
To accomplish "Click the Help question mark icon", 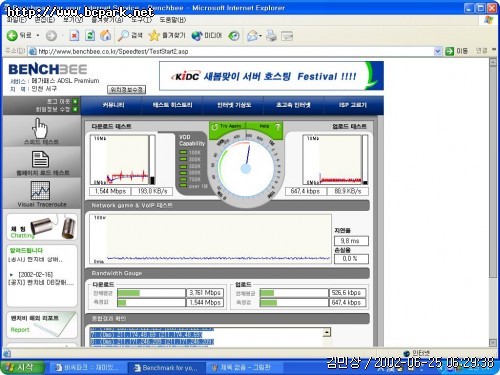I will click(277, 127).
